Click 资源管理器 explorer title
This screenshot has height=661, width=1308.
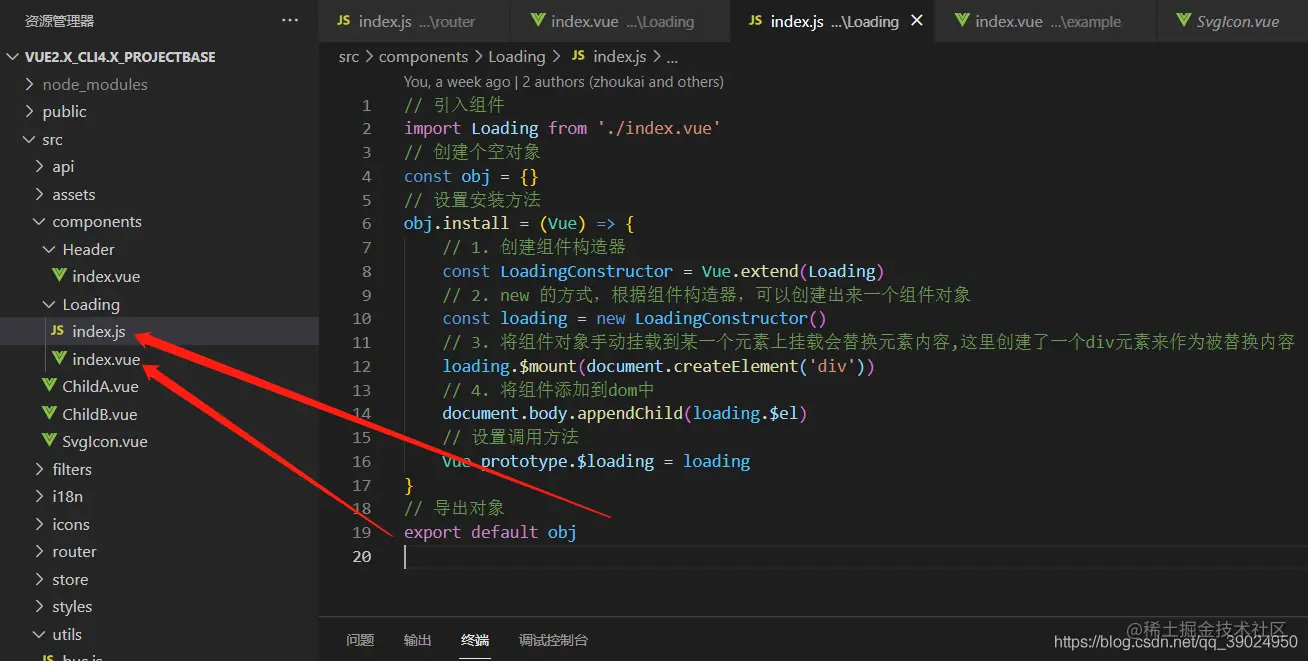[x=60, y=20]
